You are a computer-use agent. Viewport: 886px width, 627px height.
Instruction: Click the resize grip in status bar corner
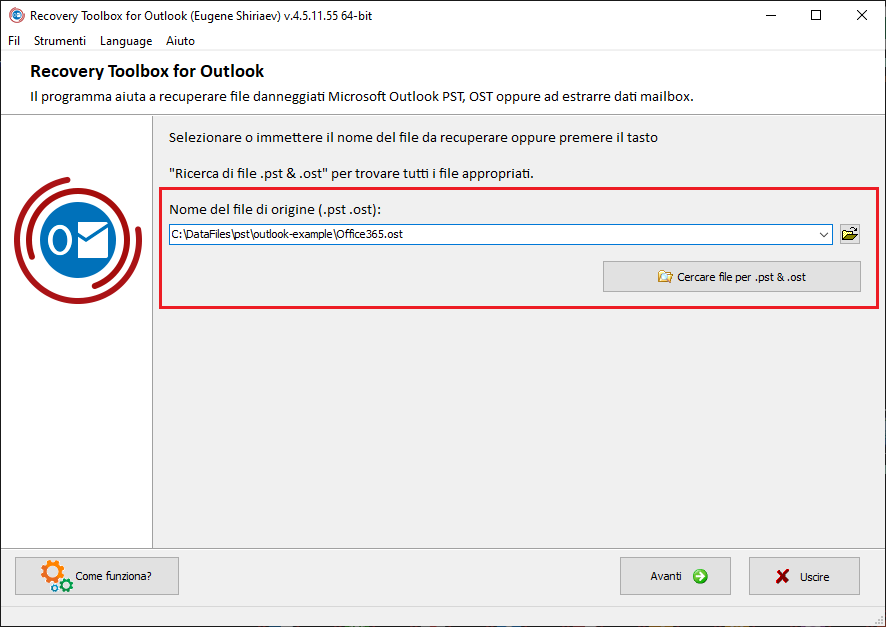coord(879,620)
